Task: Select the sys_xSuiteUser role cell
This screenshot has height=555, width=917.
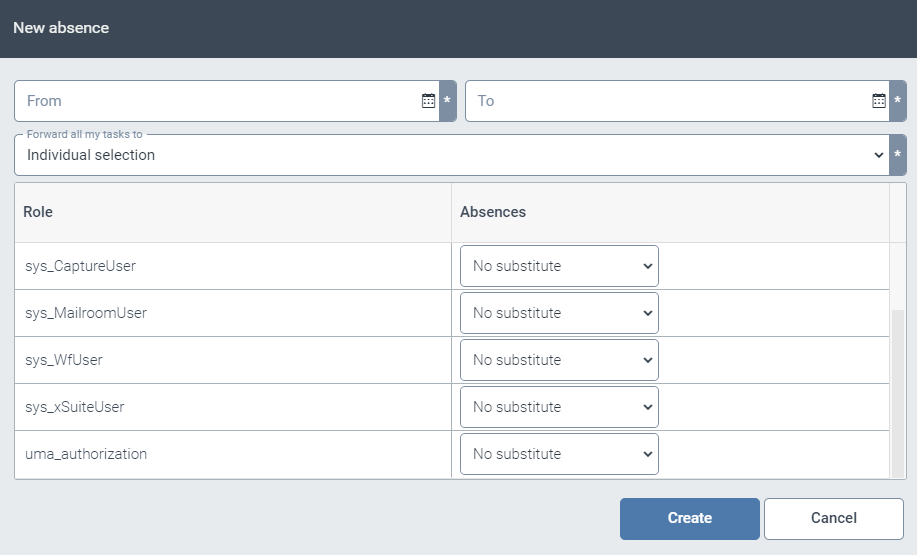Action: [x=232, y=407]
